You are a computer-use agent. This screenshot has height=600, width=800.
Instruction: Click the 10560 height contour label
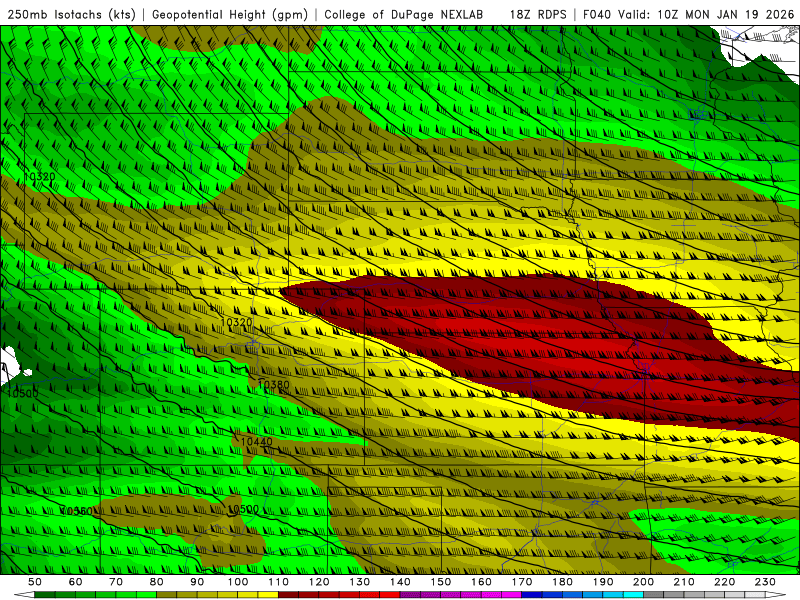point(77,511)
